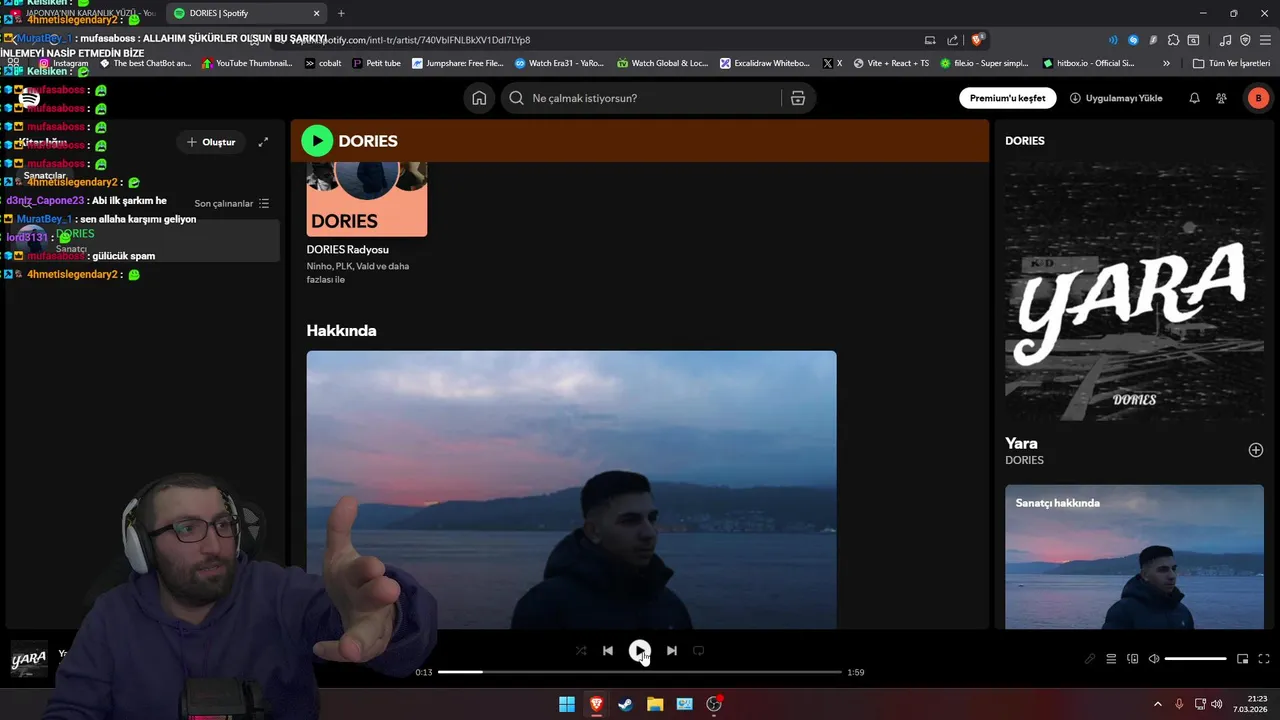Image resolution: width=1280 pixels, height=720 pixels.
Task: Enter full screen player mode
Action: [x=1264, y=659]
